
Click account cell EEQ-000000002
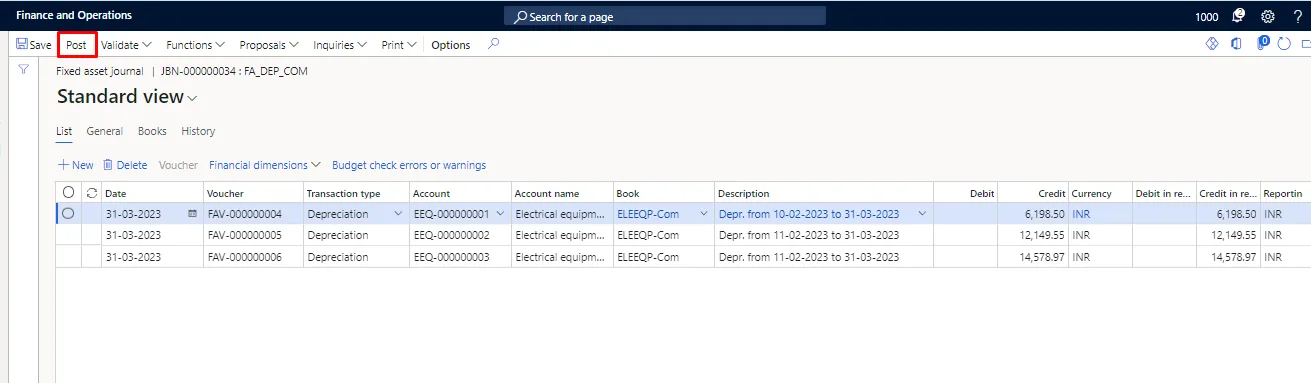(x=451, y=235)
